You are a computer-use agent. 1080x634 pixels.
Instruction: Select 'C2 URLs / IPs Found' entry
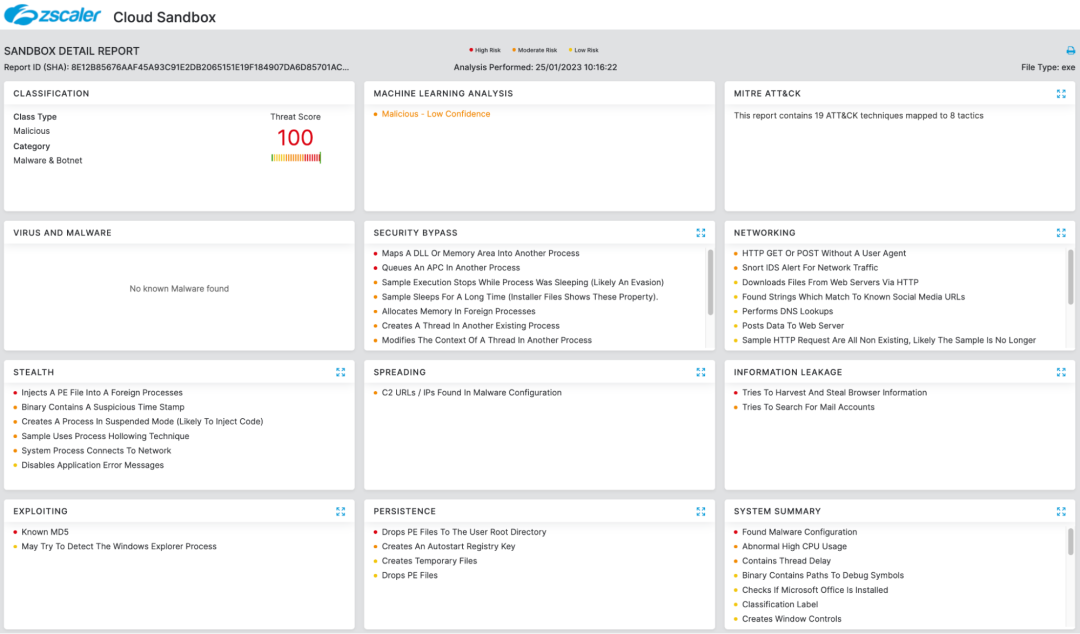click(x=471, y=393)
